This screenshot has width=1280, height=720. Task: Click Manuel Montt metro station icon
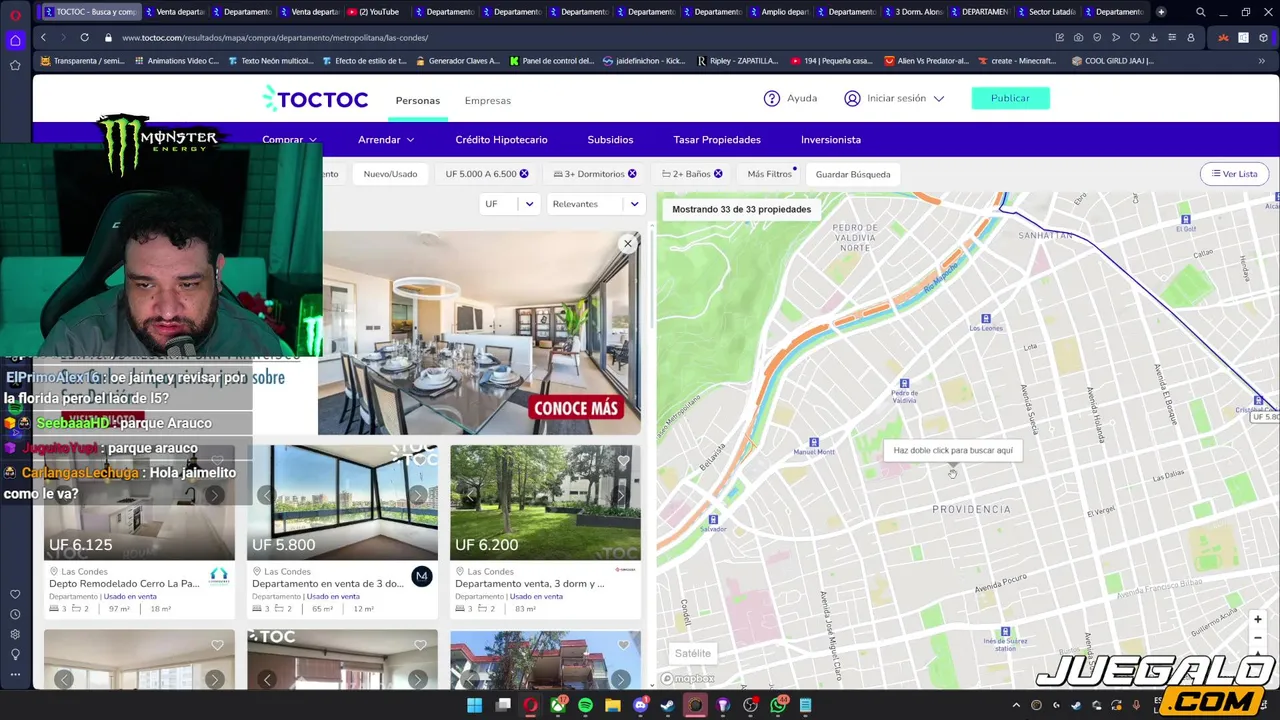[814, 442]
